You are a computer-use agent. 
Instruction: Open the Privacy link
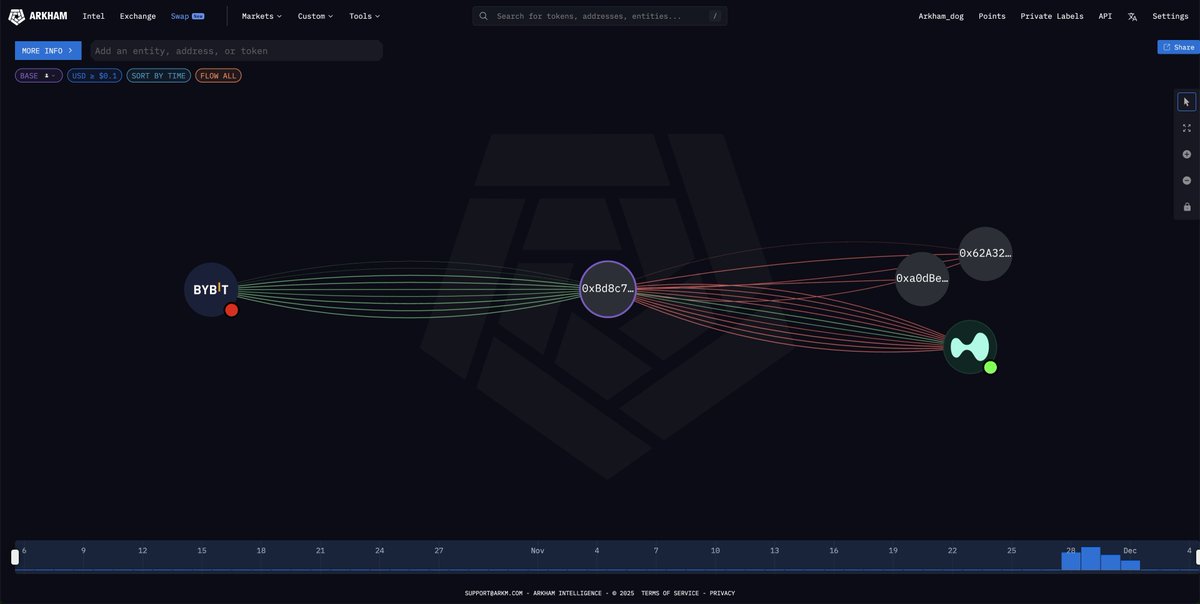(x=722, y=593)
